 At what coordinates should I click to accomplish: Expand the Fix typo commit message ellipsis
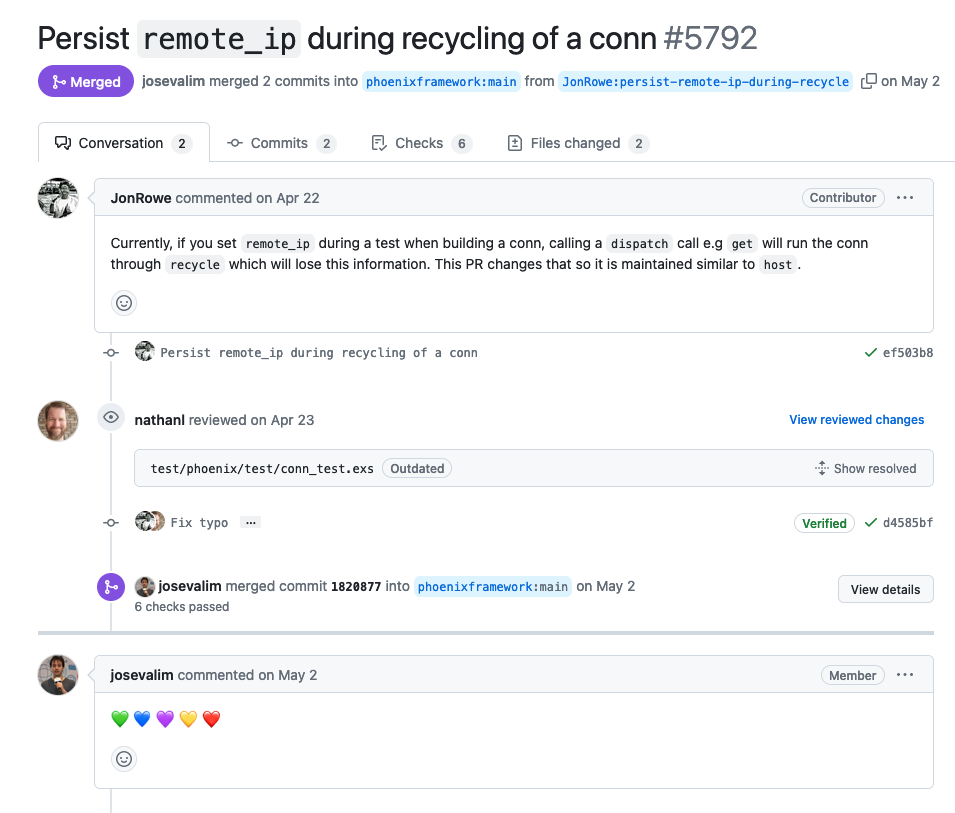250,522
